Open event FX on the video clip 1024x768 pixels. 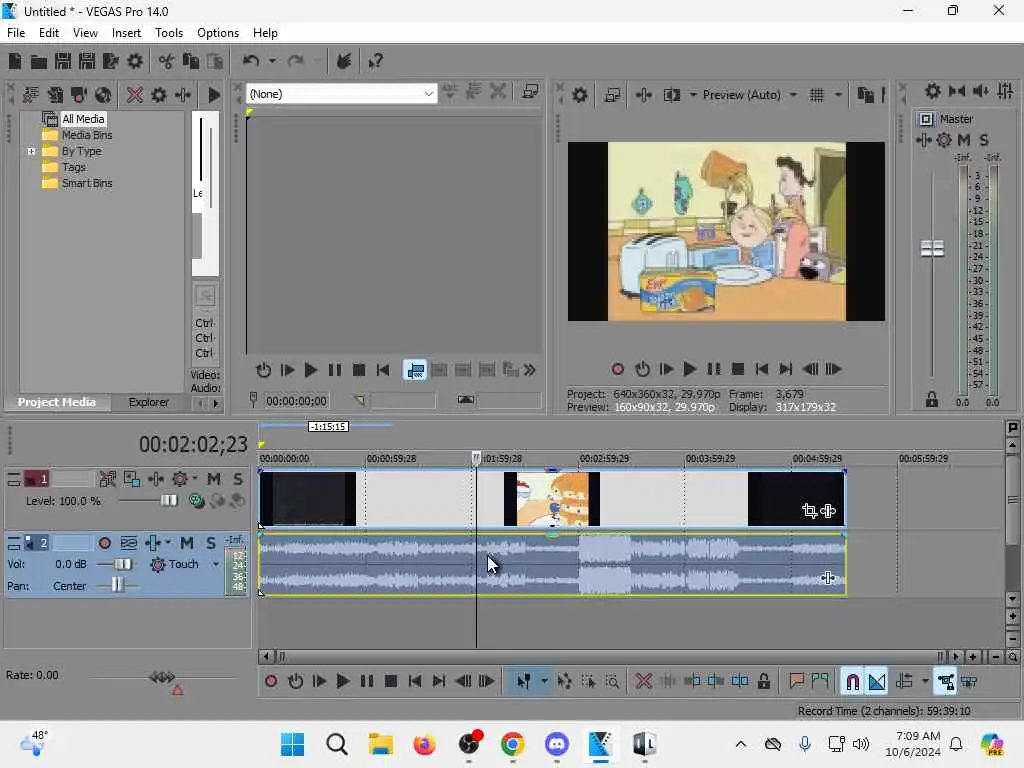click(x=828, y=511)
